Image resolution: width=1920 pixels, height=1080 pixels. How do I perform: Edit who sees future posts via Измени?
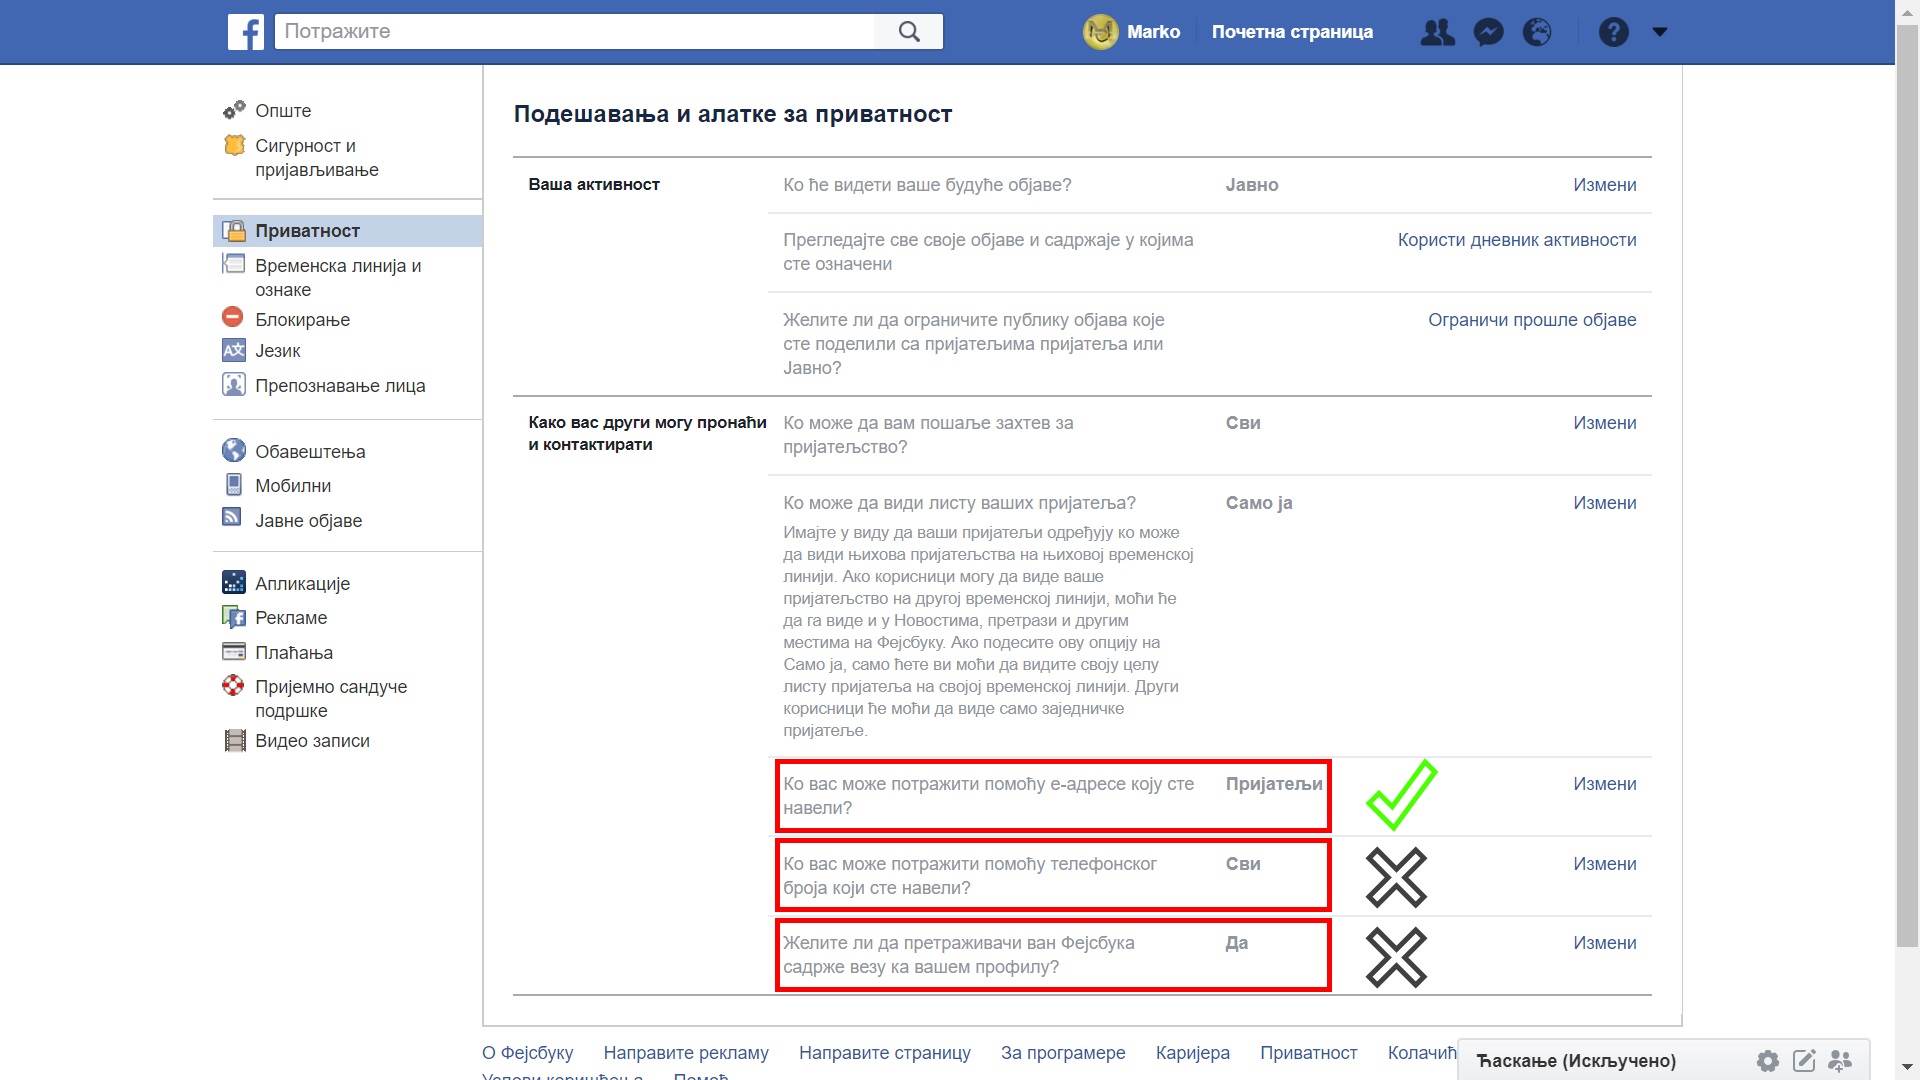tap(1605, 184)
